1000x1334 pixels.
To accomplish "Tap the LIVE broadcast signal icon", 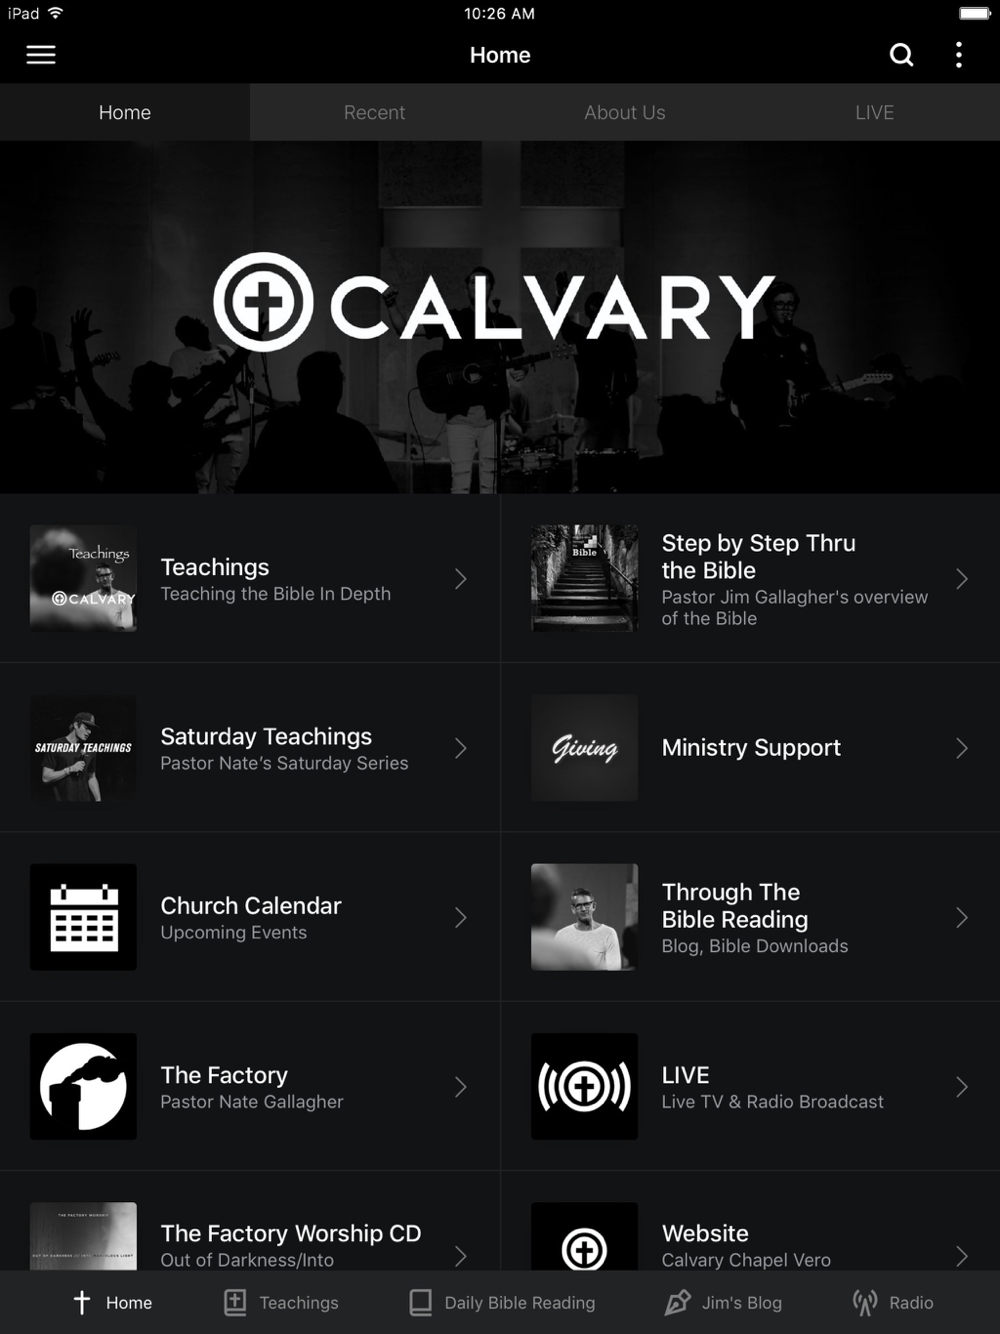I will point(584,1086).
